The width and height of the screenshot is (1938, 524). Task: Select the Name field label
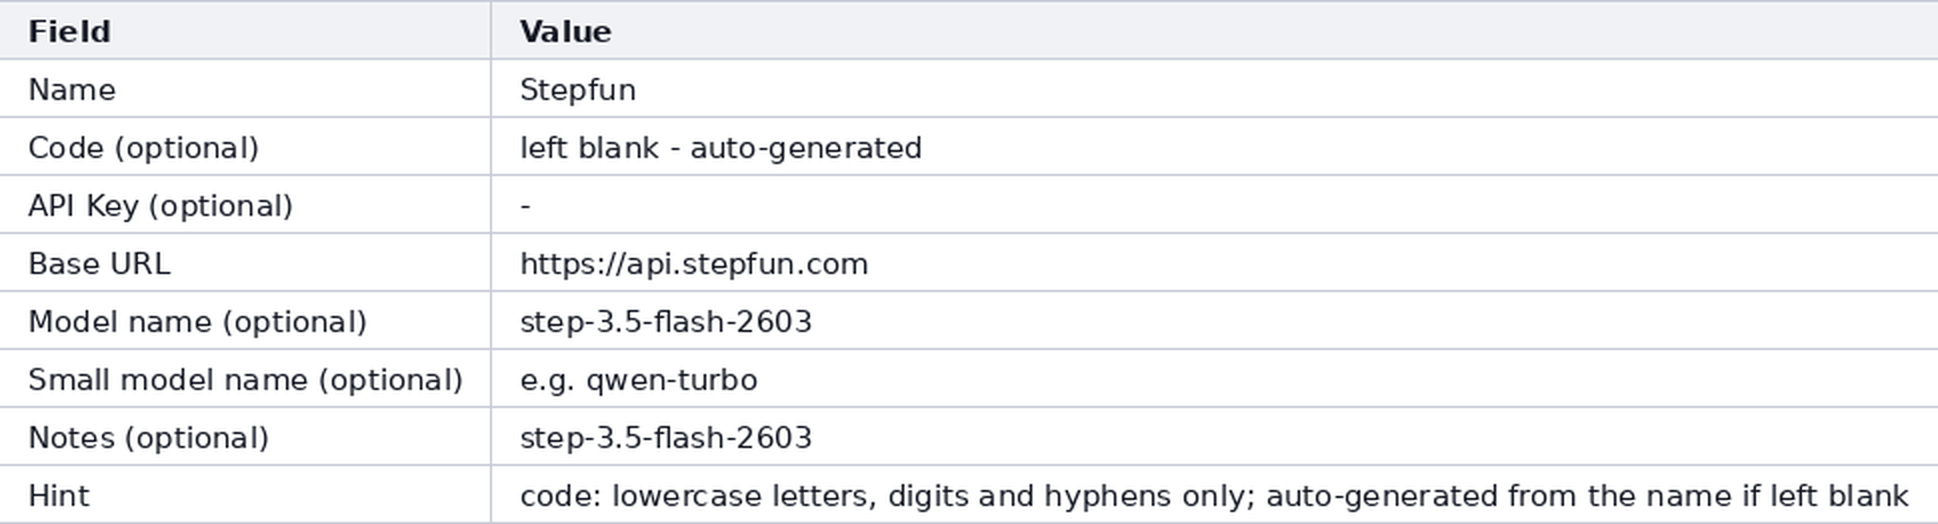coord(72,90)
